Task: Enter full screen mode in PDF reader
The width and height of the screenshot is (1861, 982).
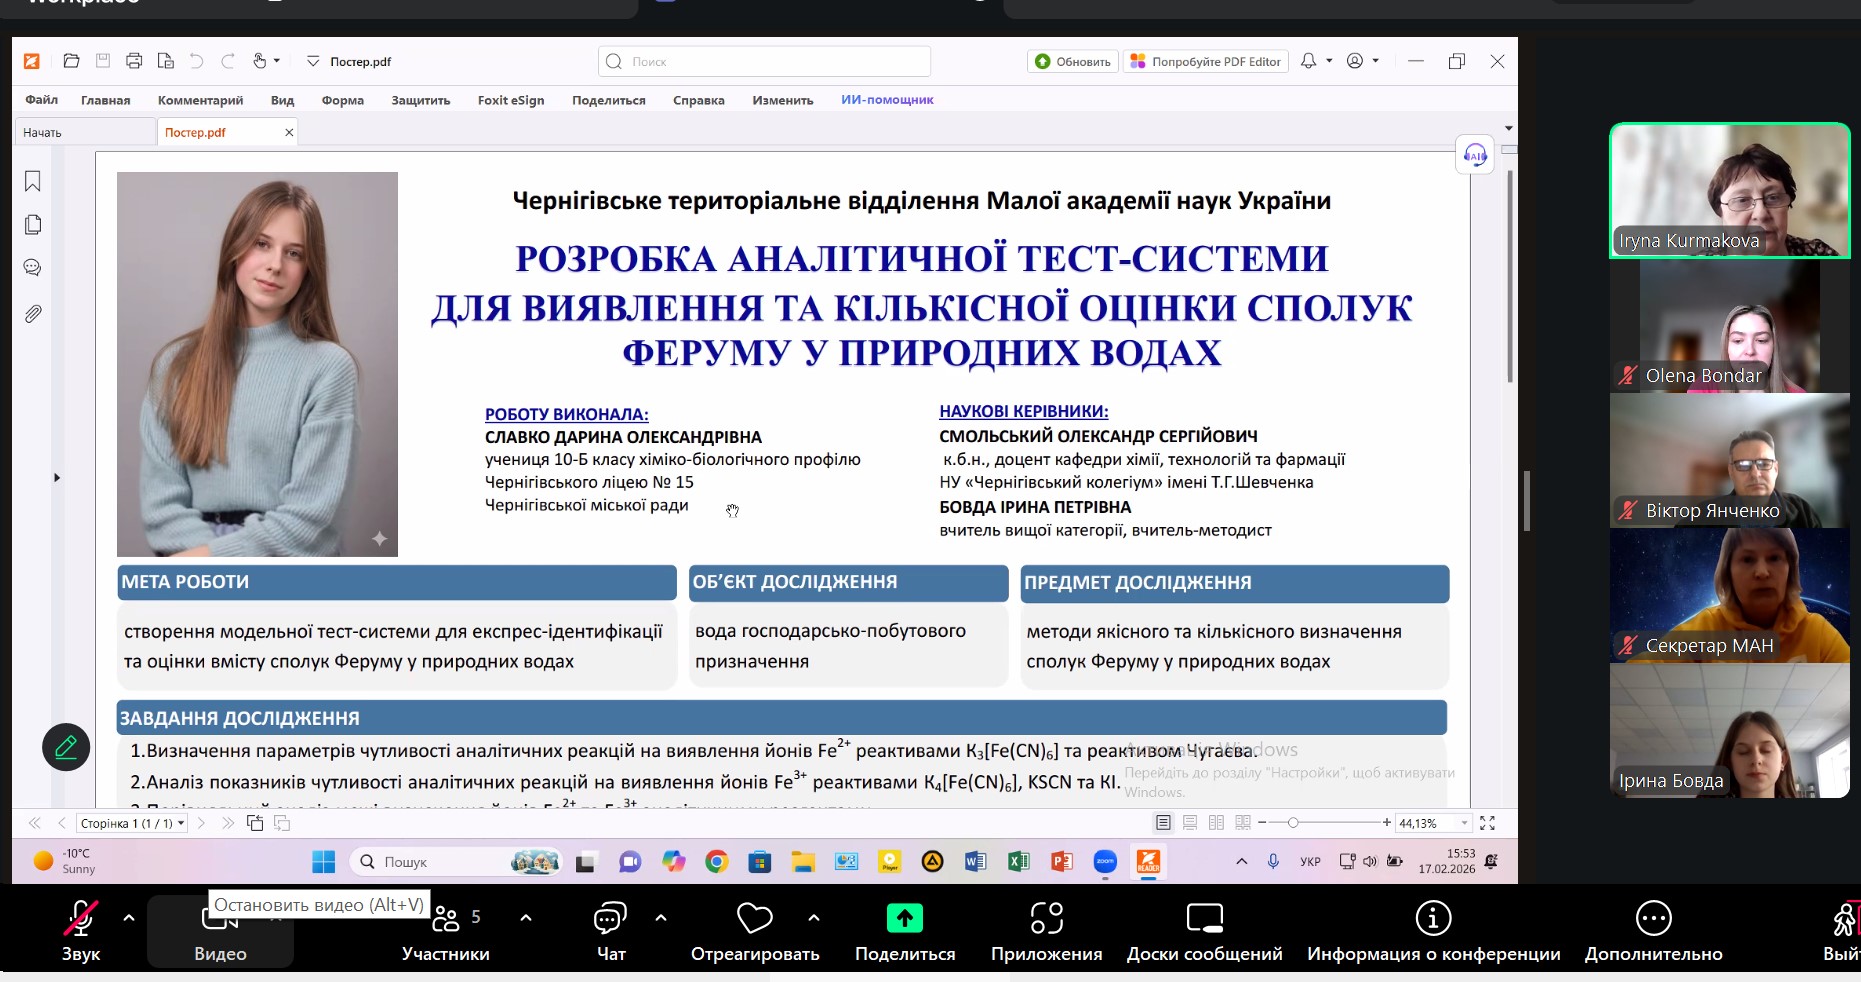Action: coord(1487,823)
